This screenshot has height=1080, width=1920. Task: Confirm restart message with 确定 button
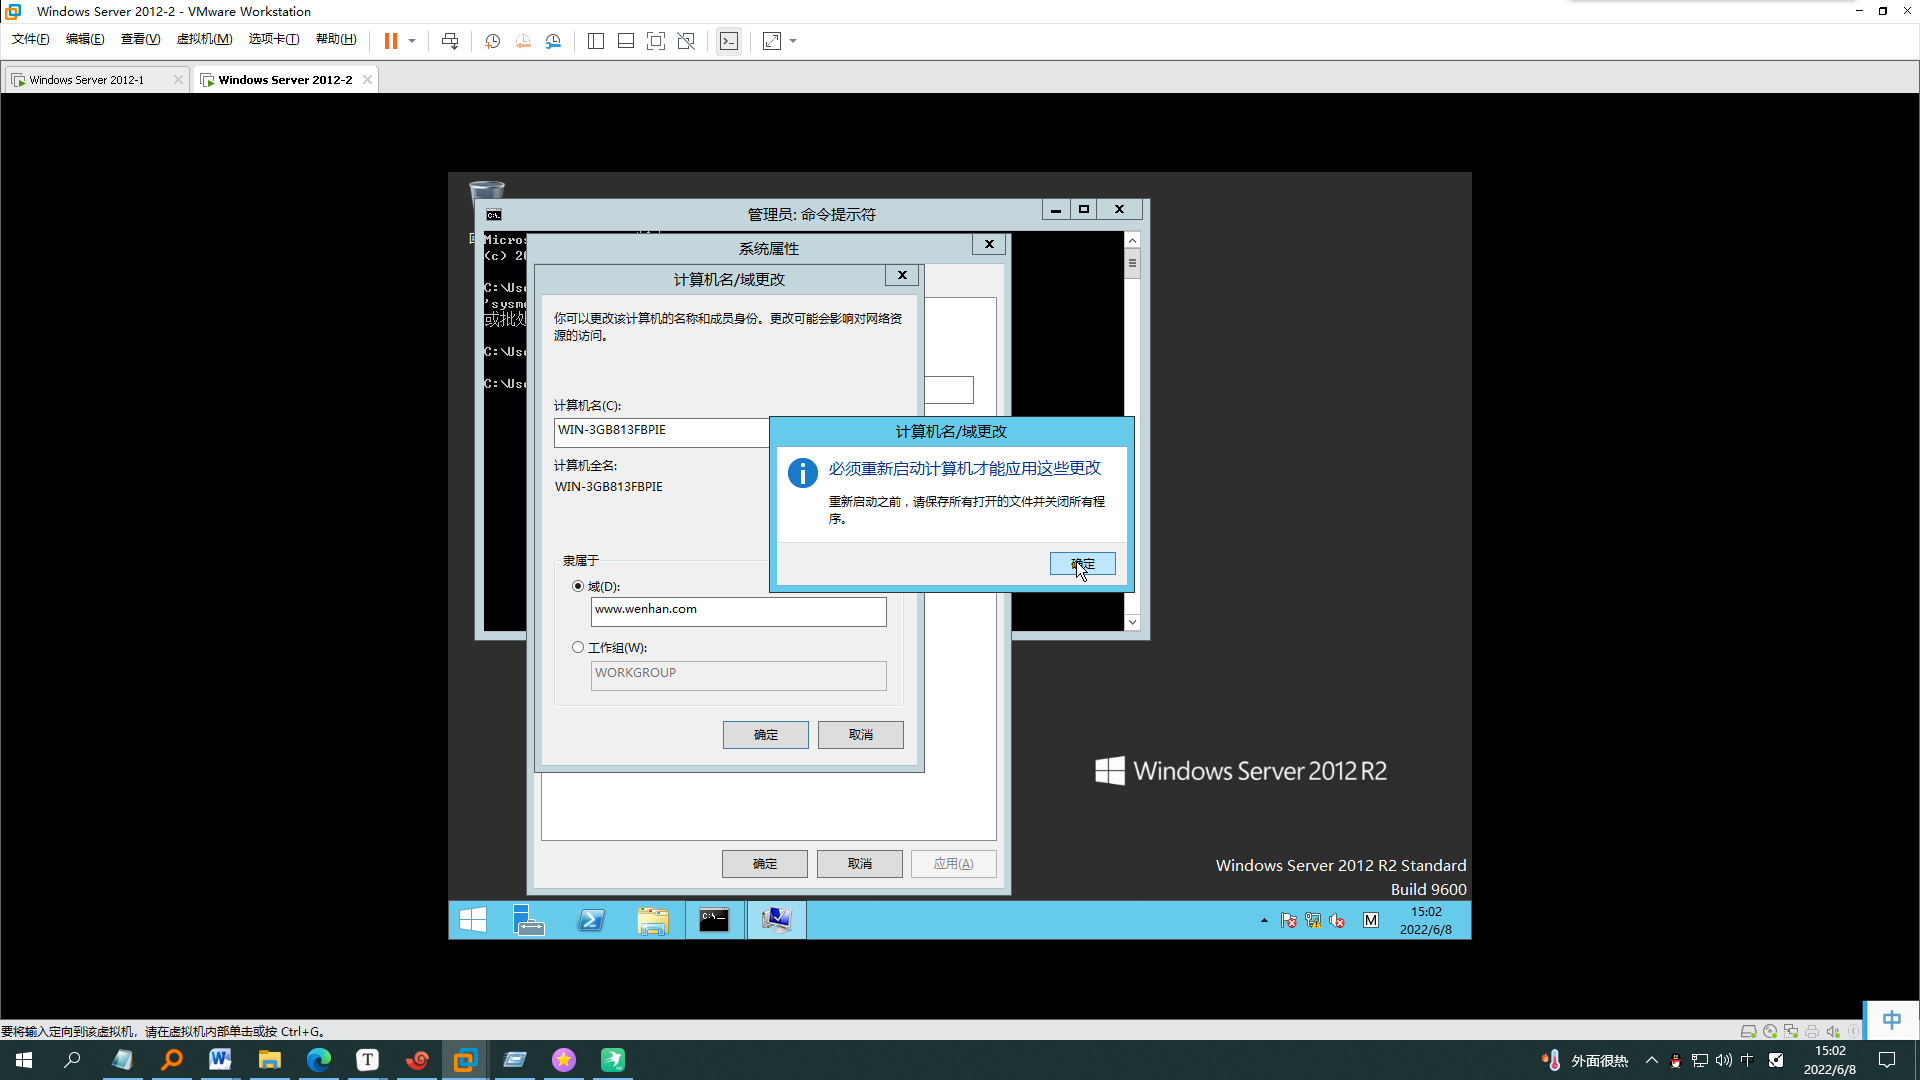tap(1082, 564)
